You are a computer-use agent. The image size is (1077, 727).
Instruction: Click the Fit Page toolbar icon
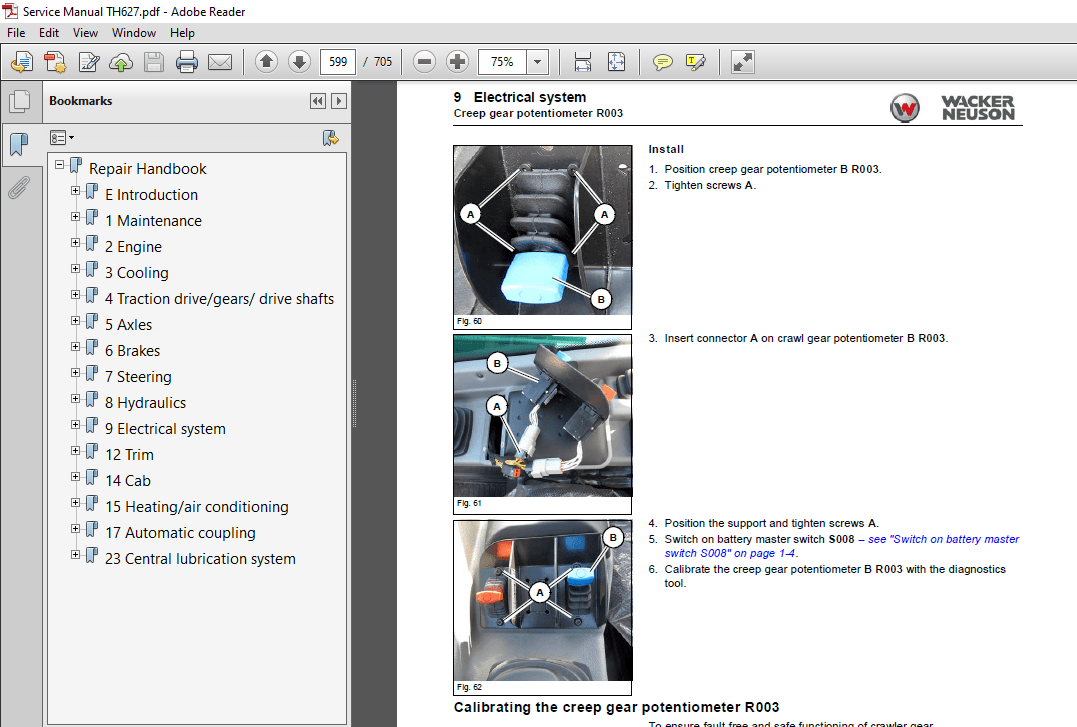click(x=616, y=61)
